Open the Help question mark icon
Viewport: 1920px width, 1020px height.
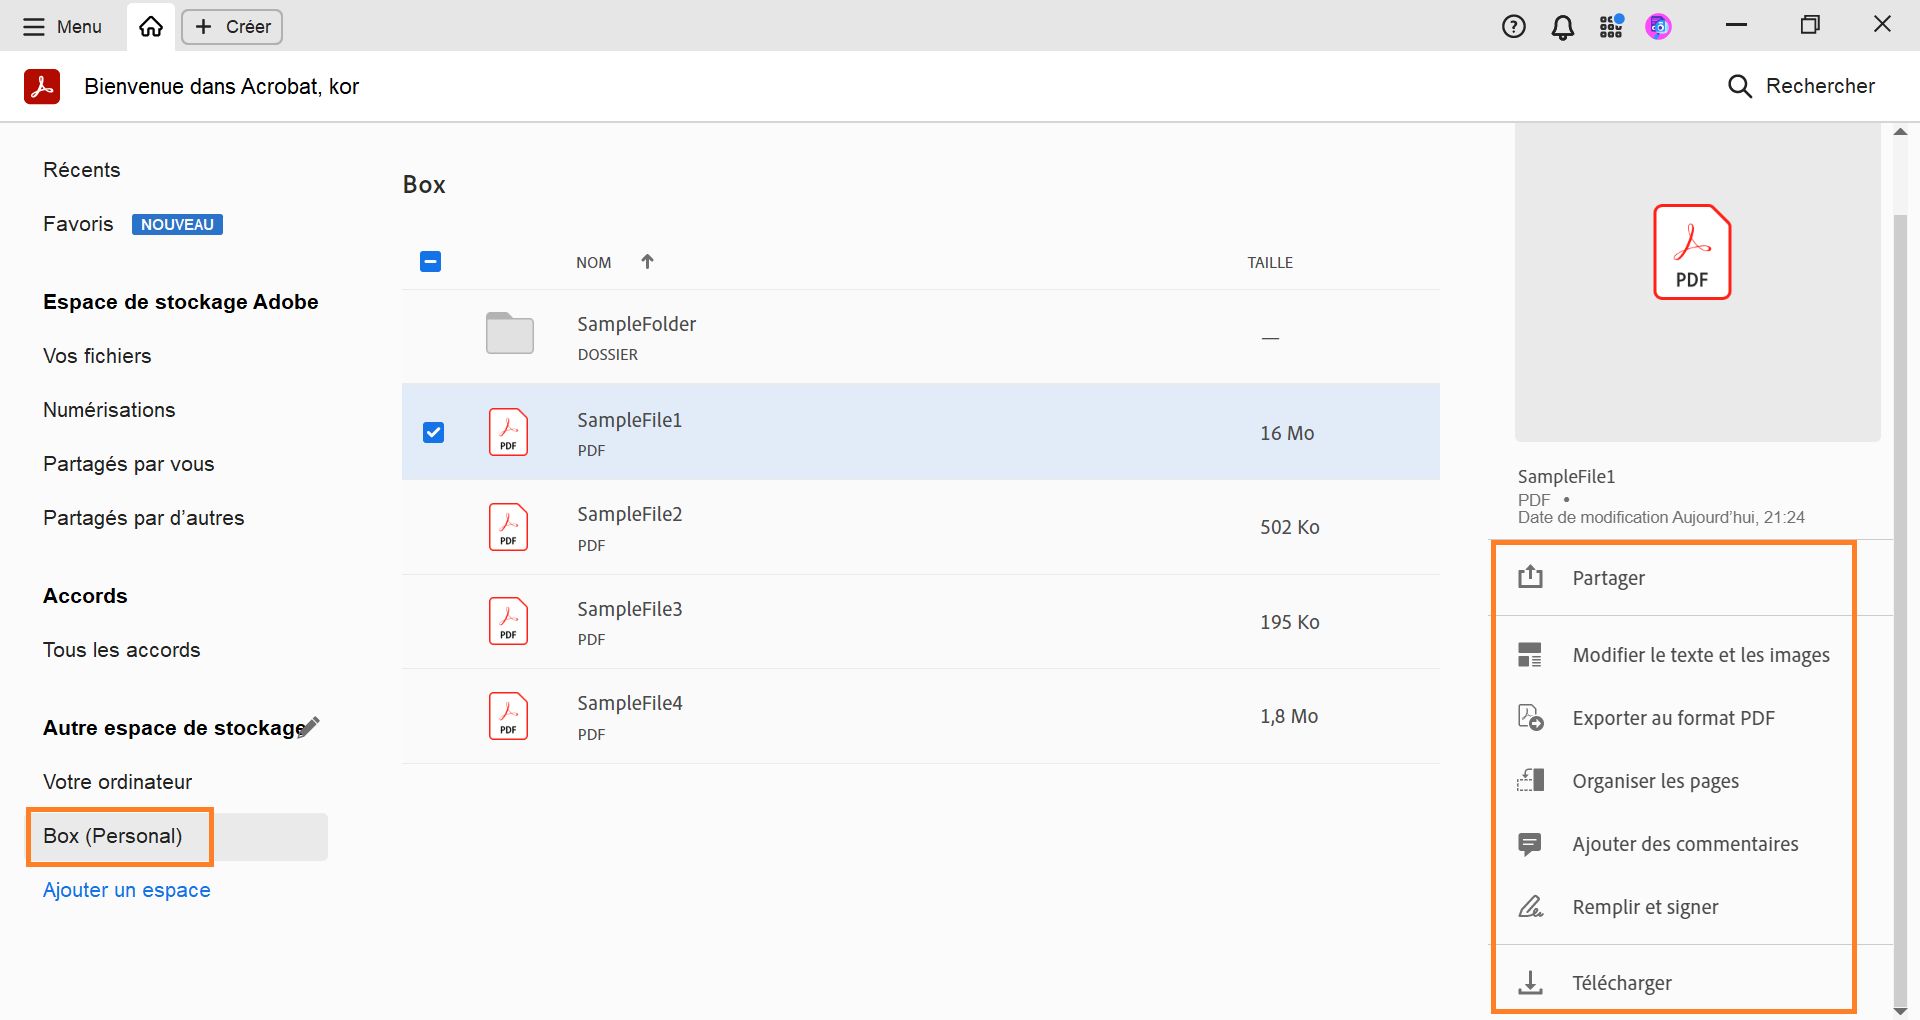tap(1514, 27)
